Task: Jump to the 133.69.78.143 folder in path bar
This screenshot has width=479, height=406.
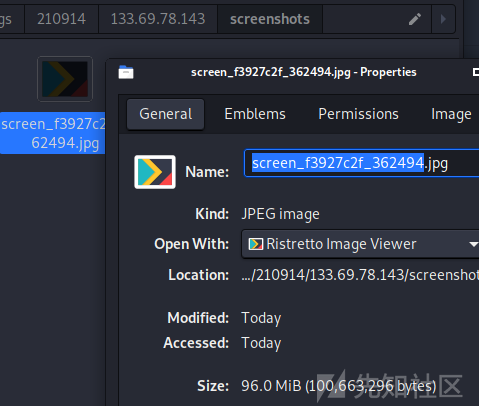Action: (x=158, y=19)
